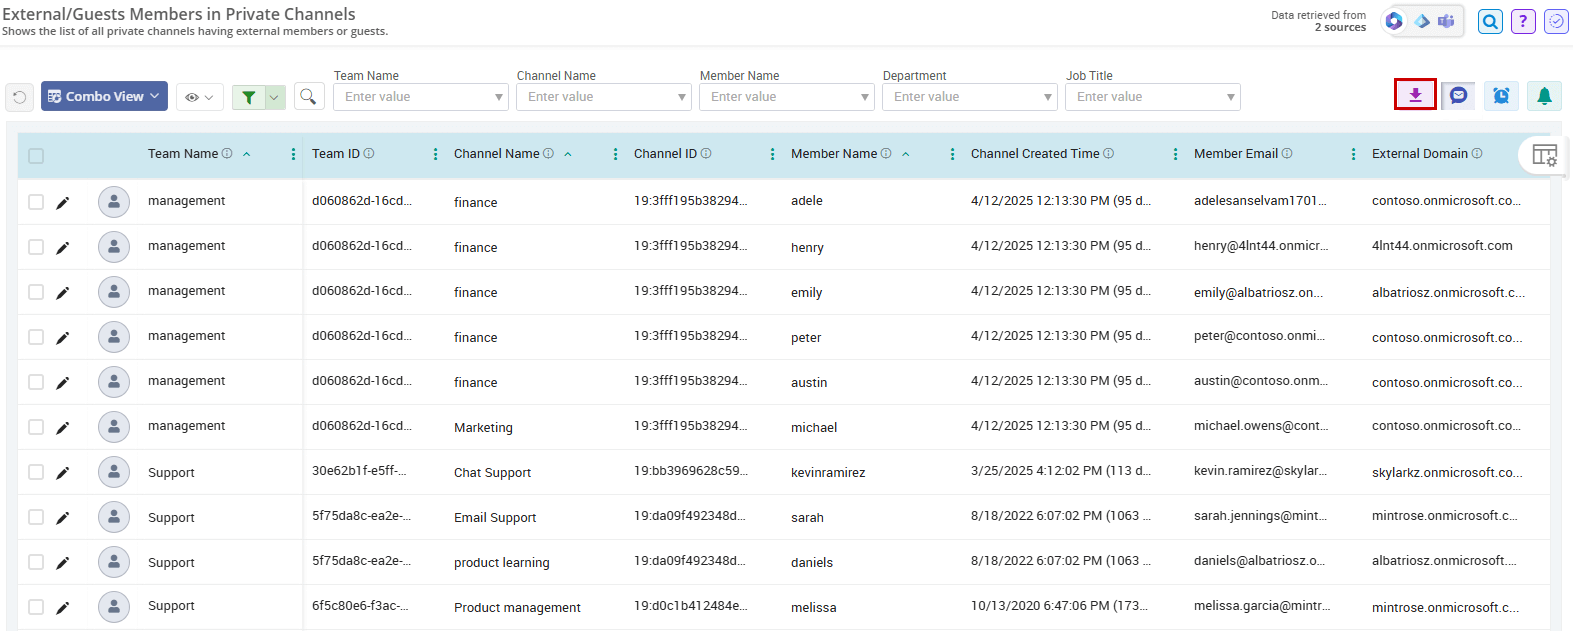Edit the henry row with pencil icon
The width and height of the screenshot is (1573, 631).
[x=62, y=248]
